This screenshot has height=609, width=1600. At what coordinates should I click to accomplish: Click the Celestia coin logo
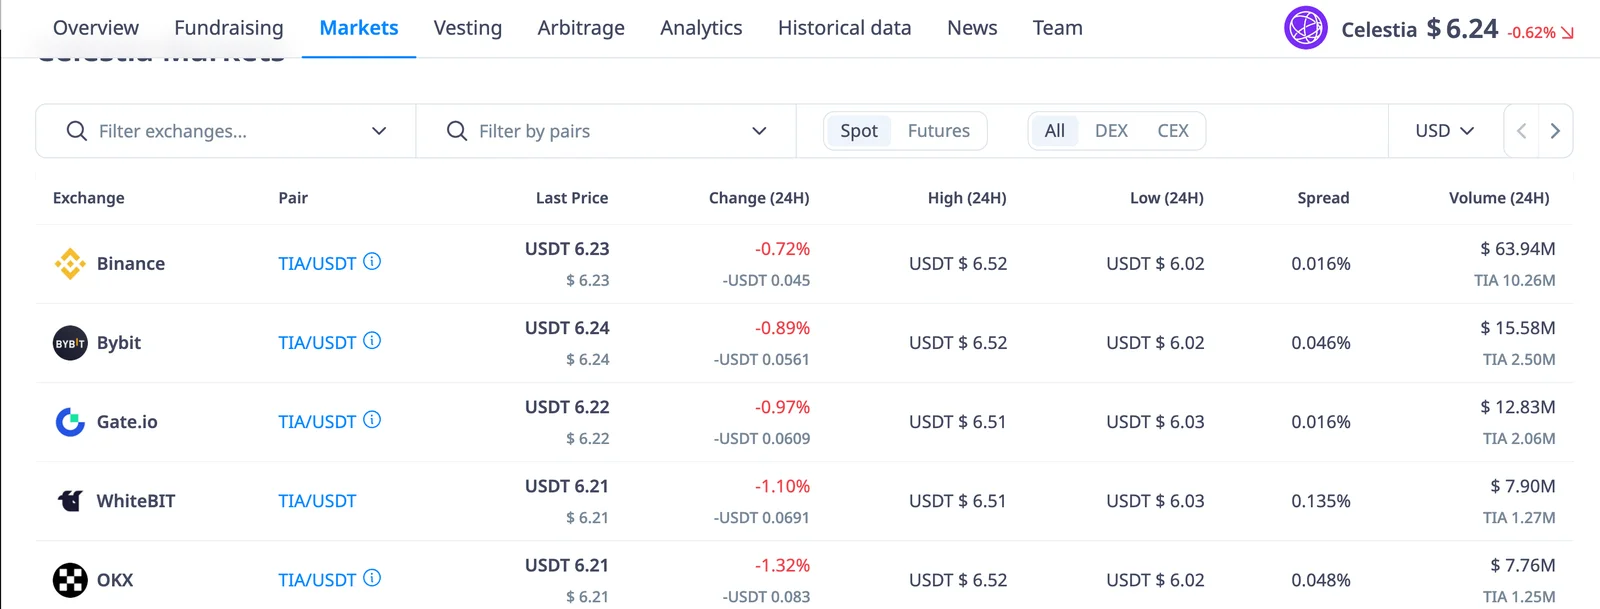[x=1306, y=28]
